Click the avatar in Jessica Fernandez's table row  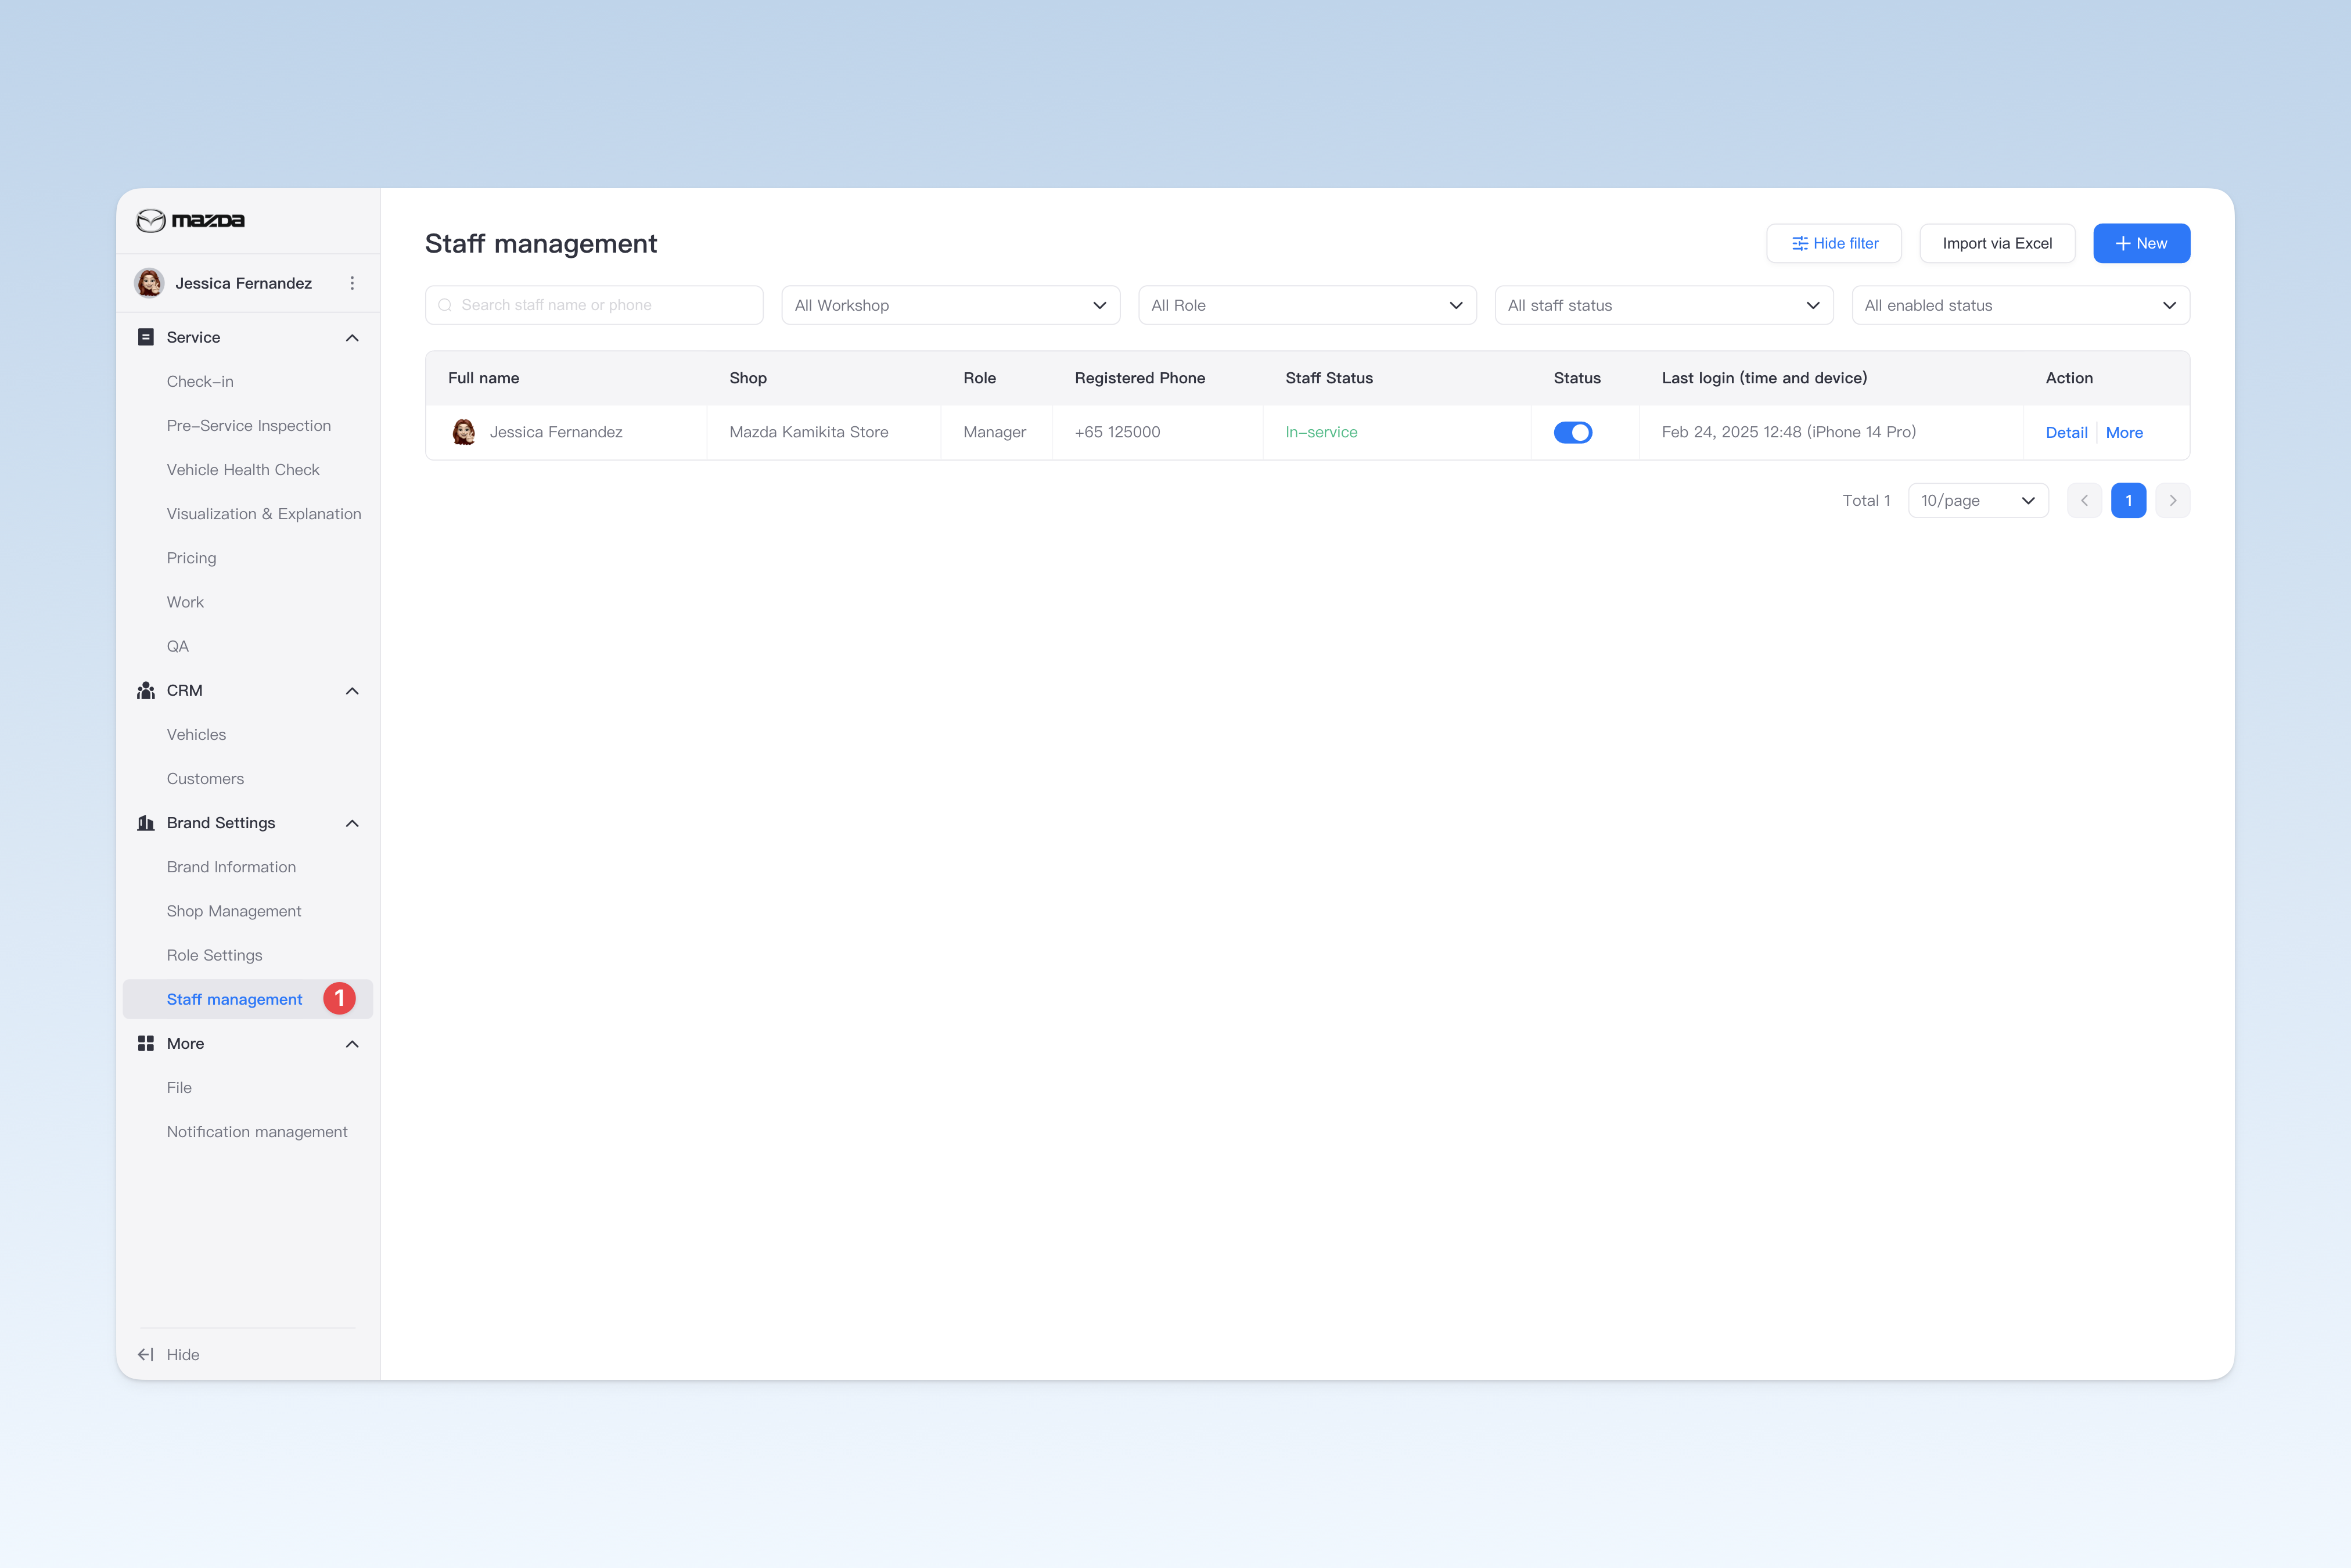tap(464, 432)
